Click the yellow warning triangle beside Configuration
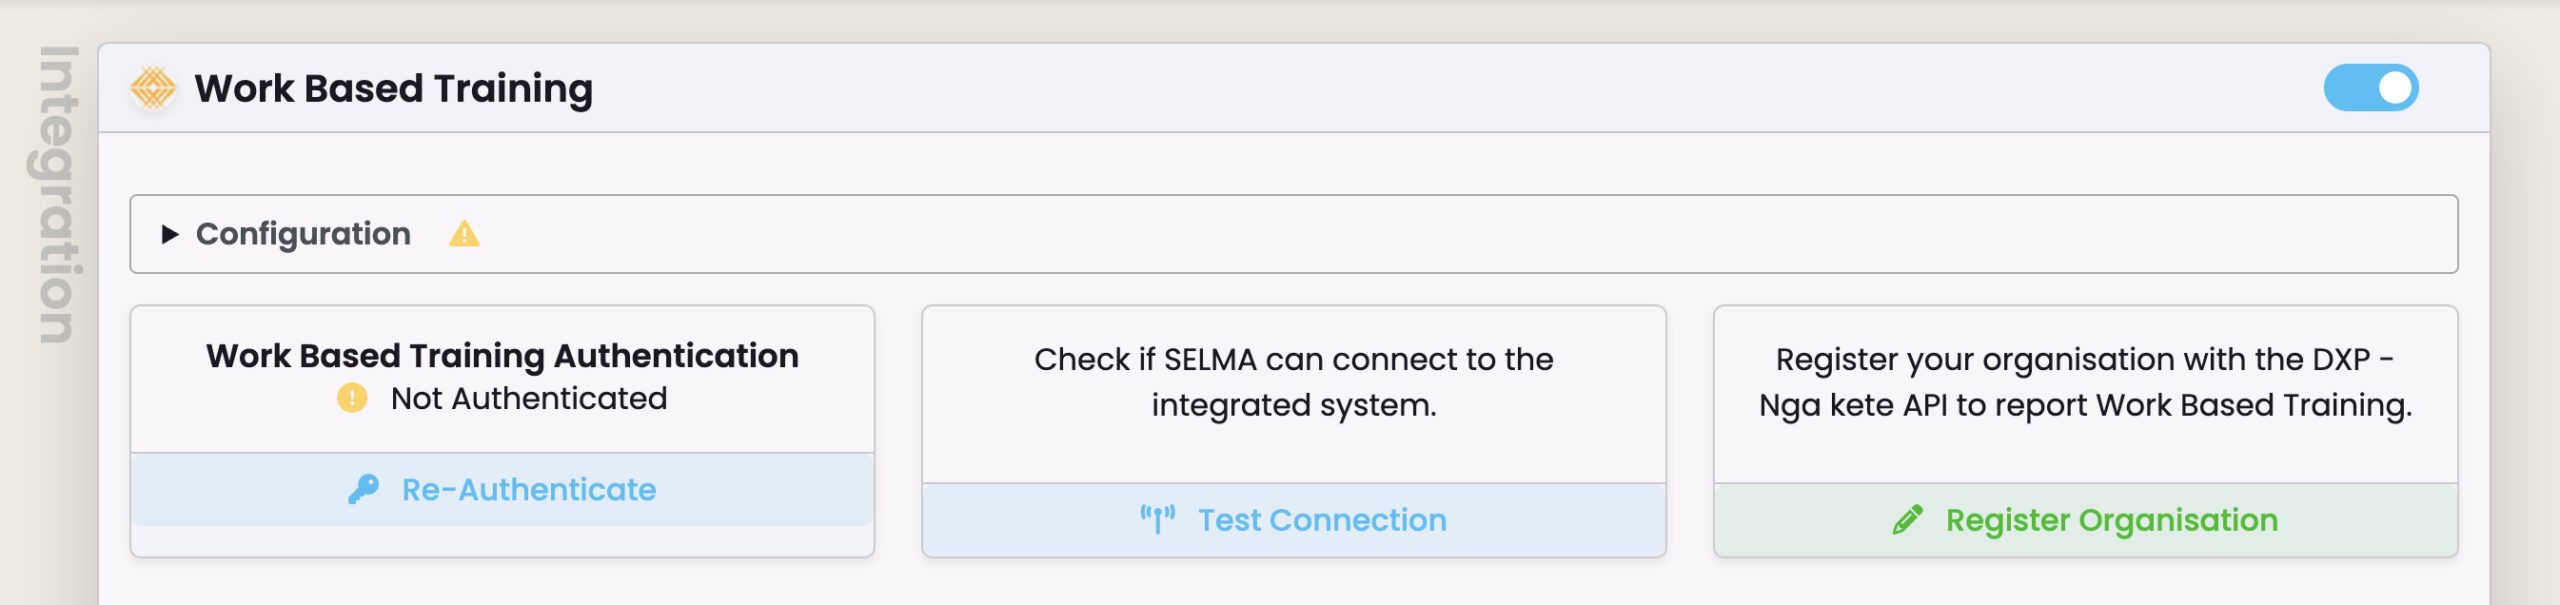Viewport: 2560px width, 605px height. pos(464,234)
